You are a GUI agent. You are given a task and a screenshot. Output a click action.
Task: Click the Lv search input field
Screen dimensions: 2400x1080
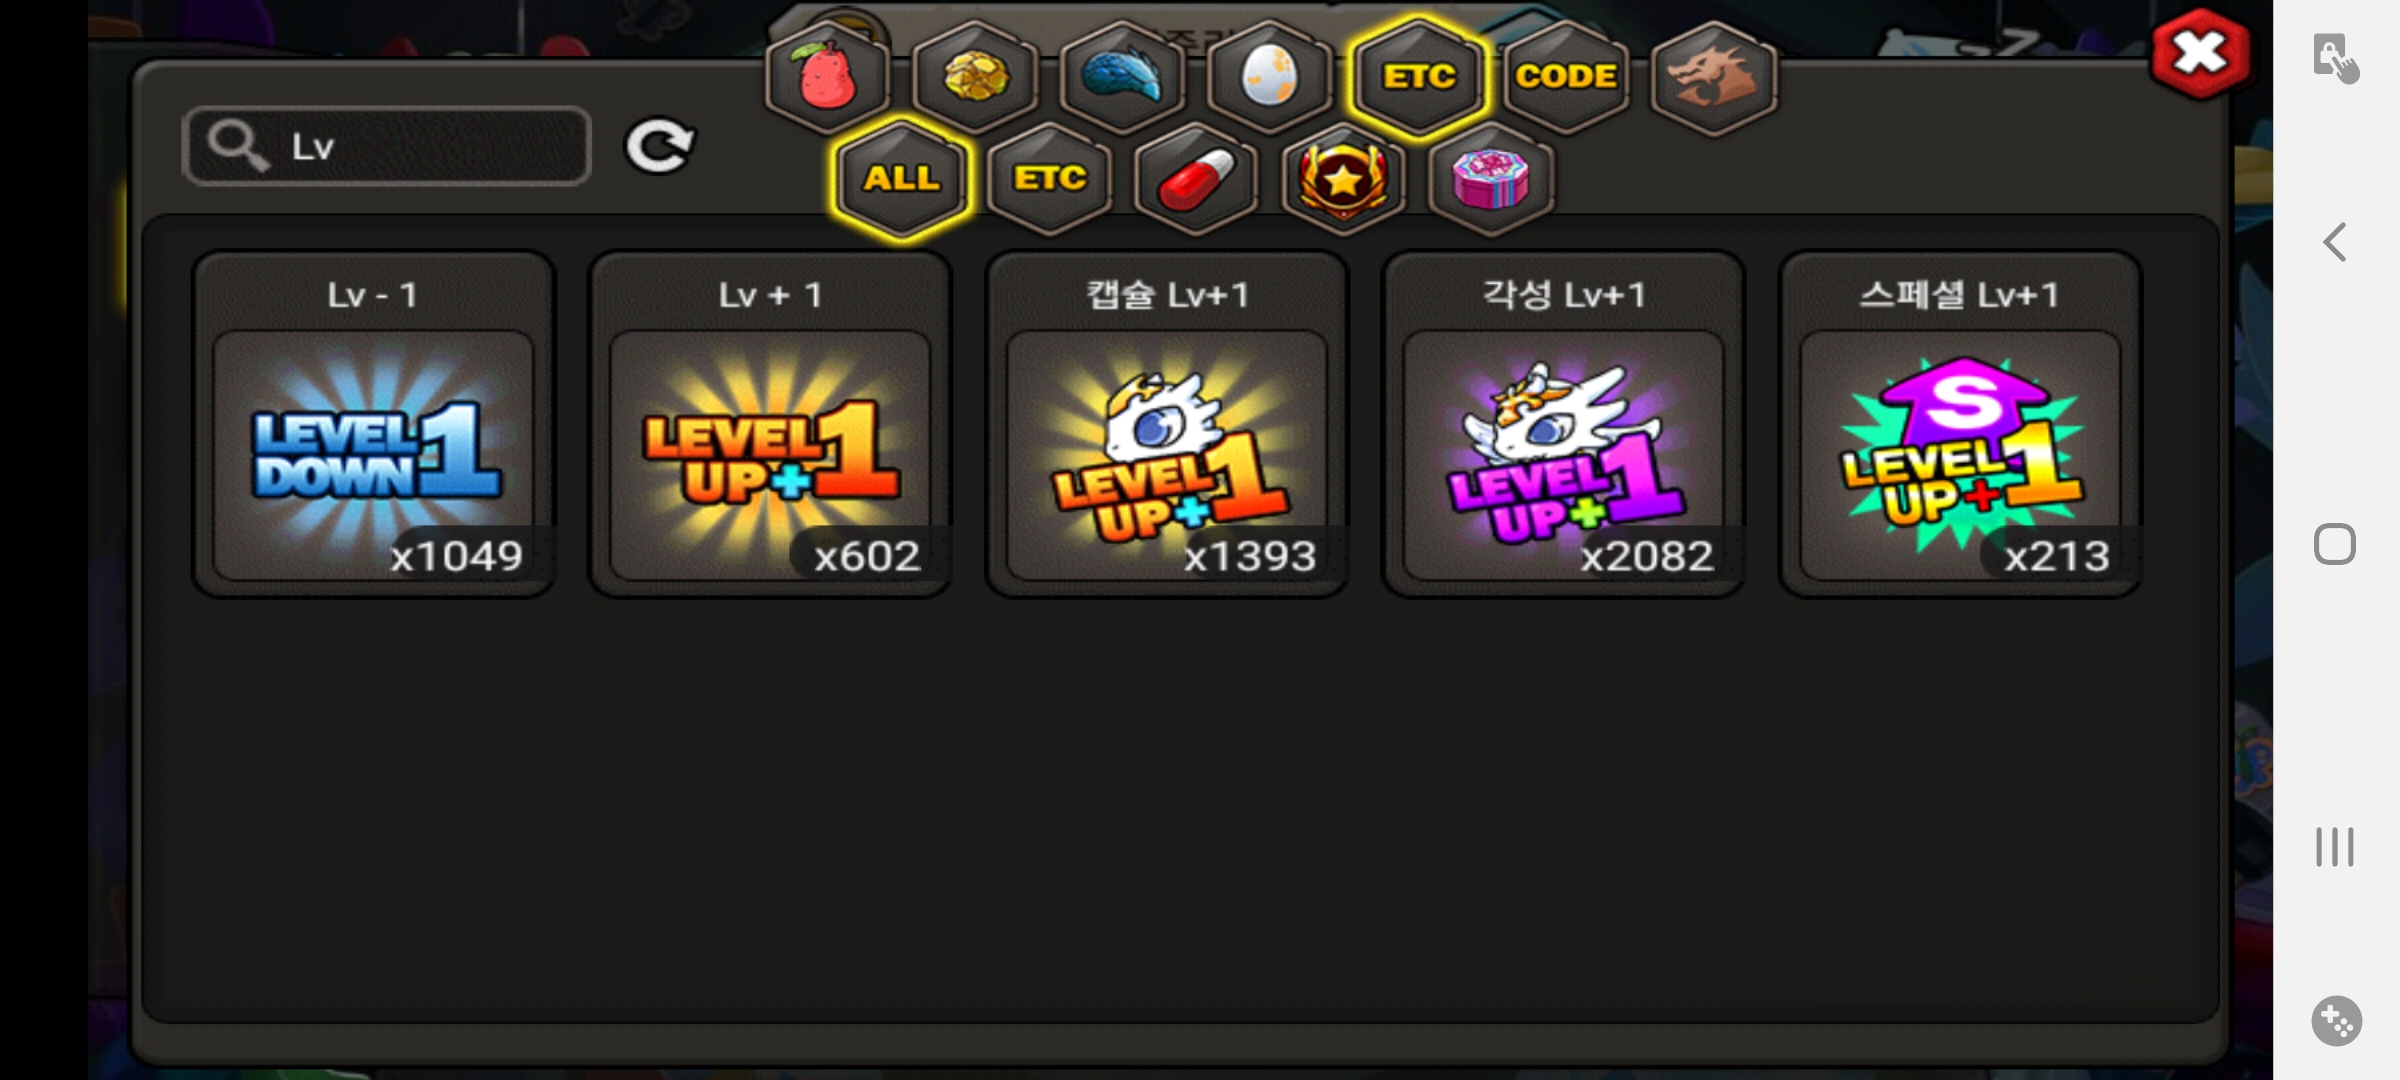(387, 146)
